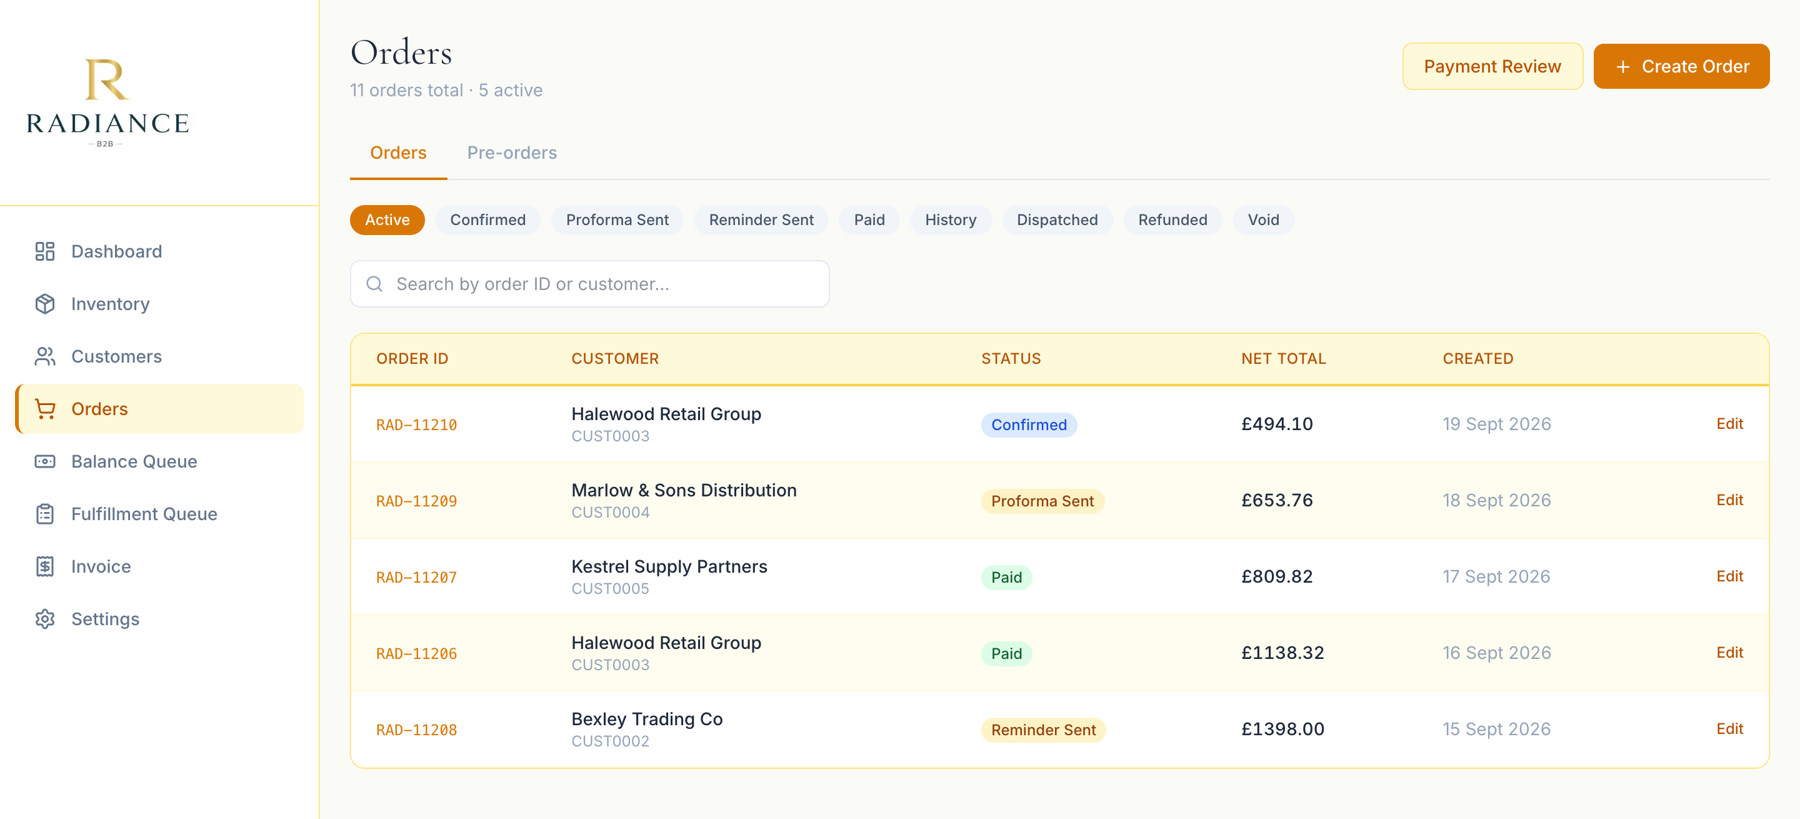Click the Radiance logo
The width and height of the screenshot is (1800, 819).
(x=107, y=103)
